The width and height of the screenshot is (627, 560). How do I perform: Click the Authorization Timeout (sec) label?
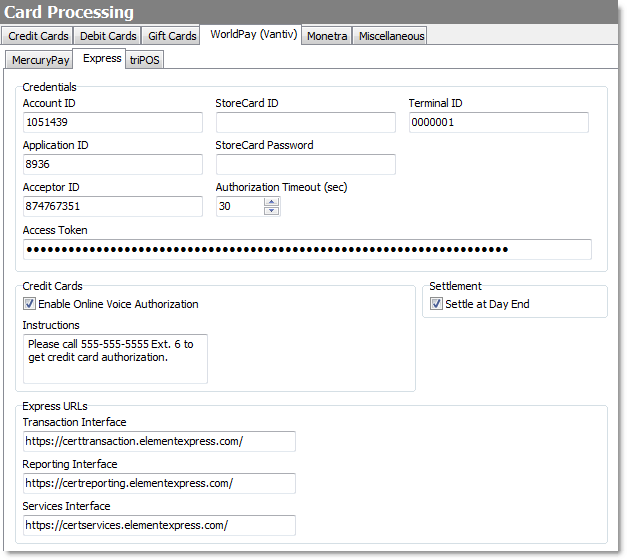click(282, 187)
